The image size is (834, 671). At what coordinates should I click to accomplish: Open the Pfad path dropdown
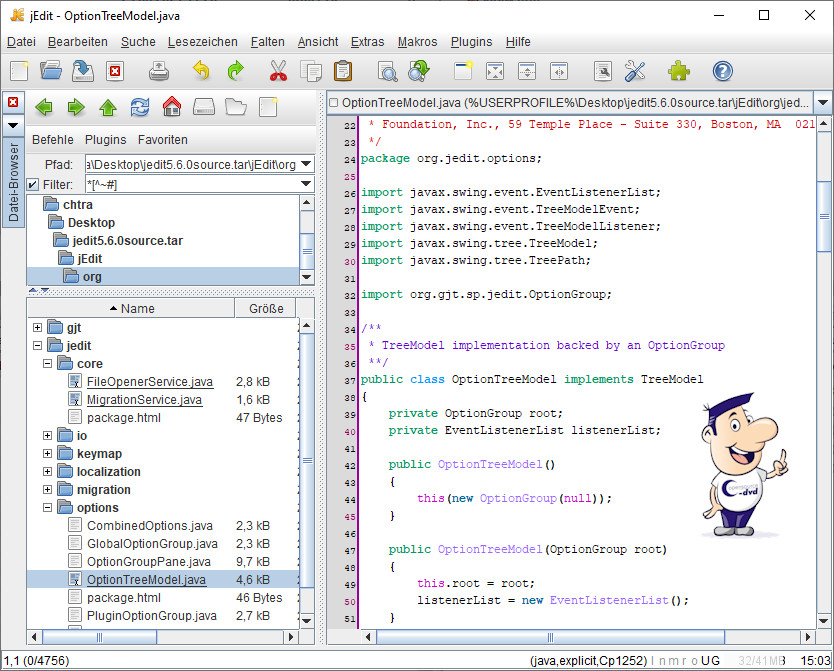tap(306, 164)
